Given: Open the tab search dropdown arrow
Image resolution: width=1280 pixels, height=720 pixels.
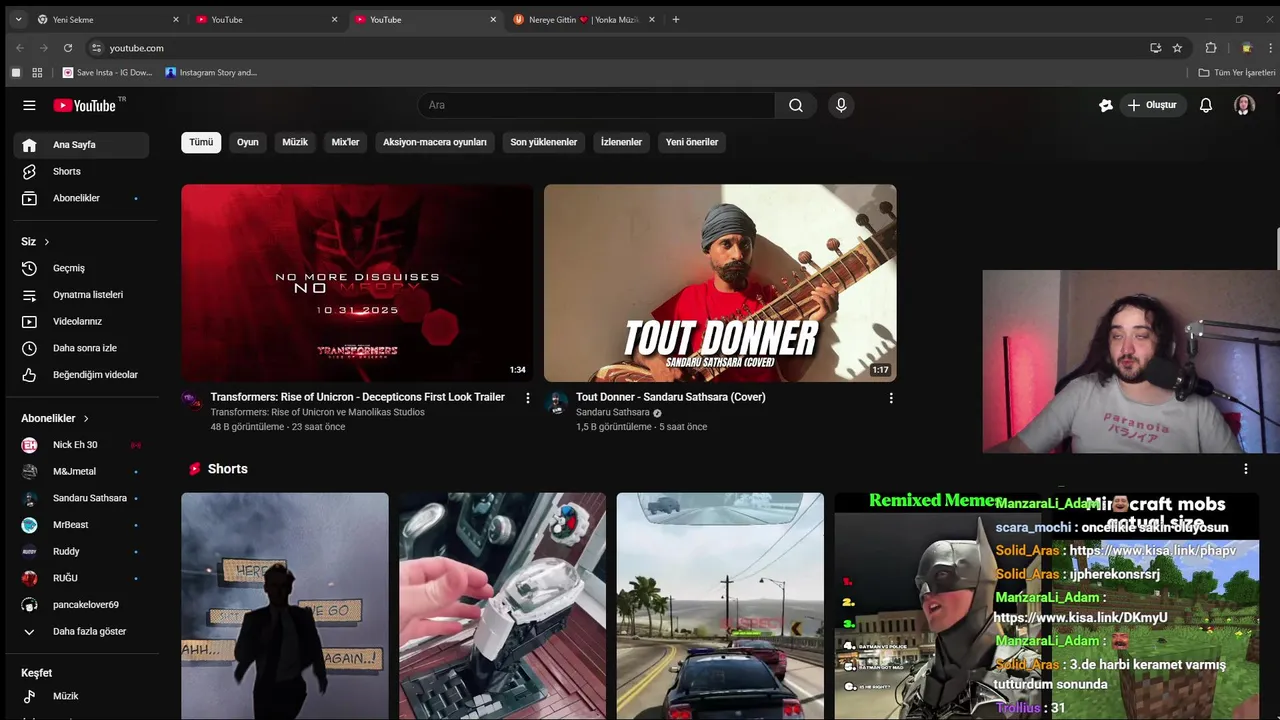Looking at the screenshot, I should 18,19.
